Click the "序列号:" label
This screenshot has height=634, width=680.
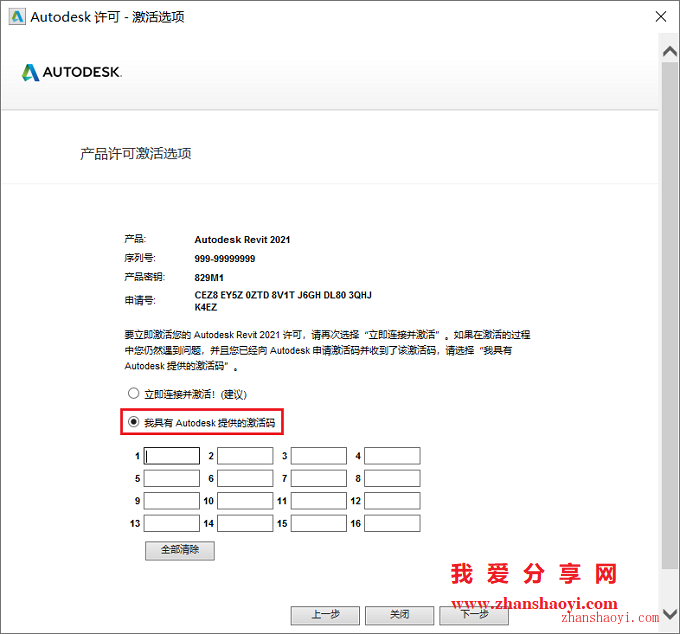[x=140, y=258]
